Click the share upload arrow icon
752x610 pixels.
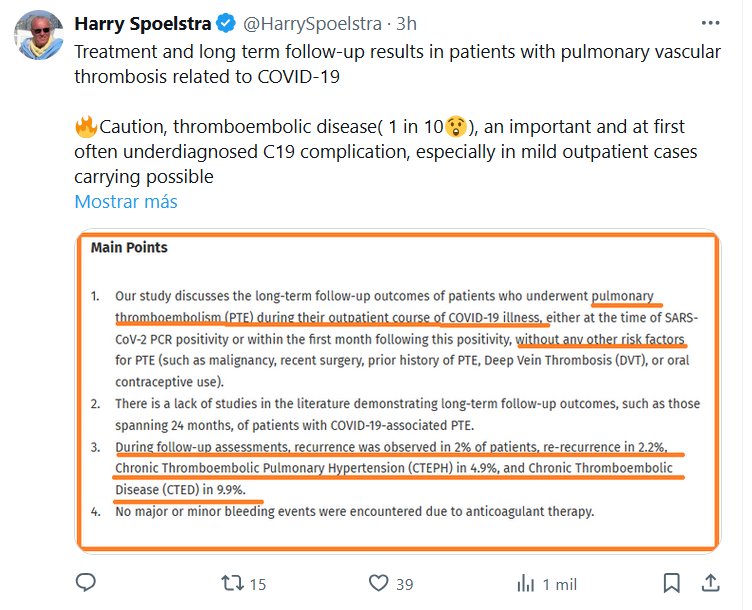click(711, 582)
